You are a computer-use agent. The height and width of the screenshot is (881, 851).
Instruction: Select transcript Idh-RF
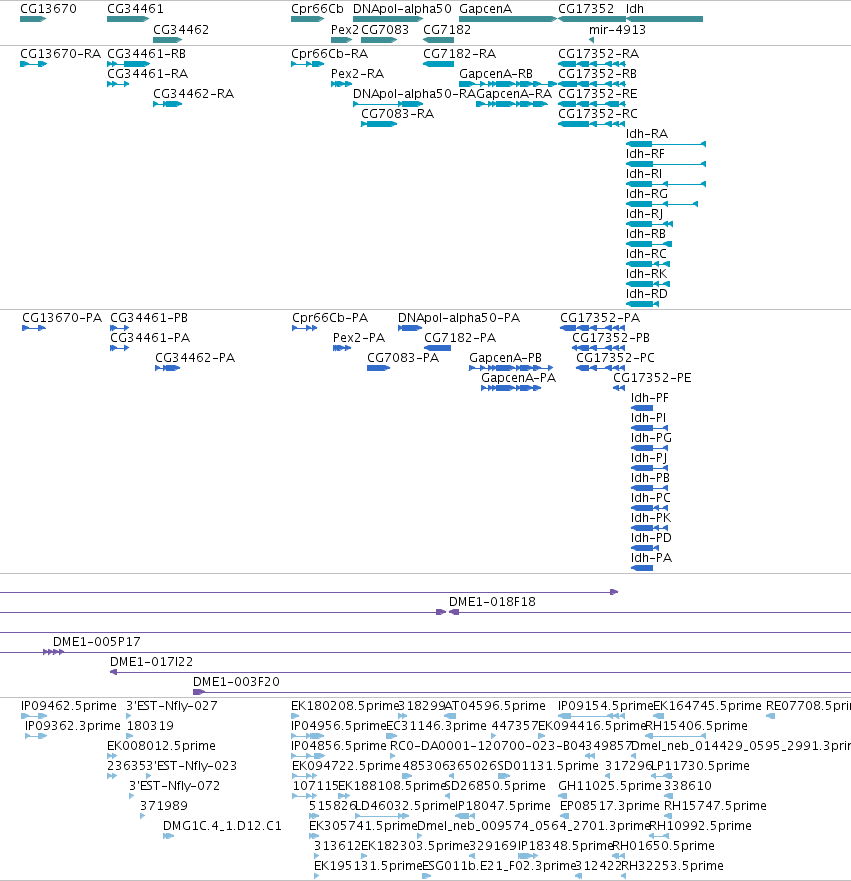(666, 164)
